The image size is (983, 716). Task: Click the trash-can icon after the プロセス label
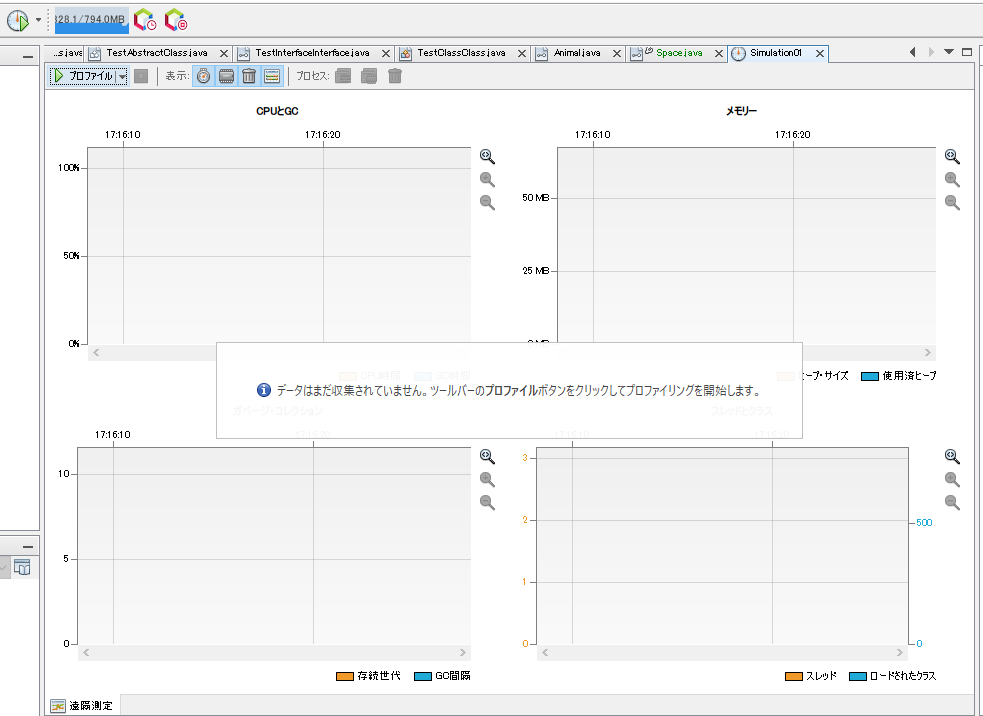394,76
